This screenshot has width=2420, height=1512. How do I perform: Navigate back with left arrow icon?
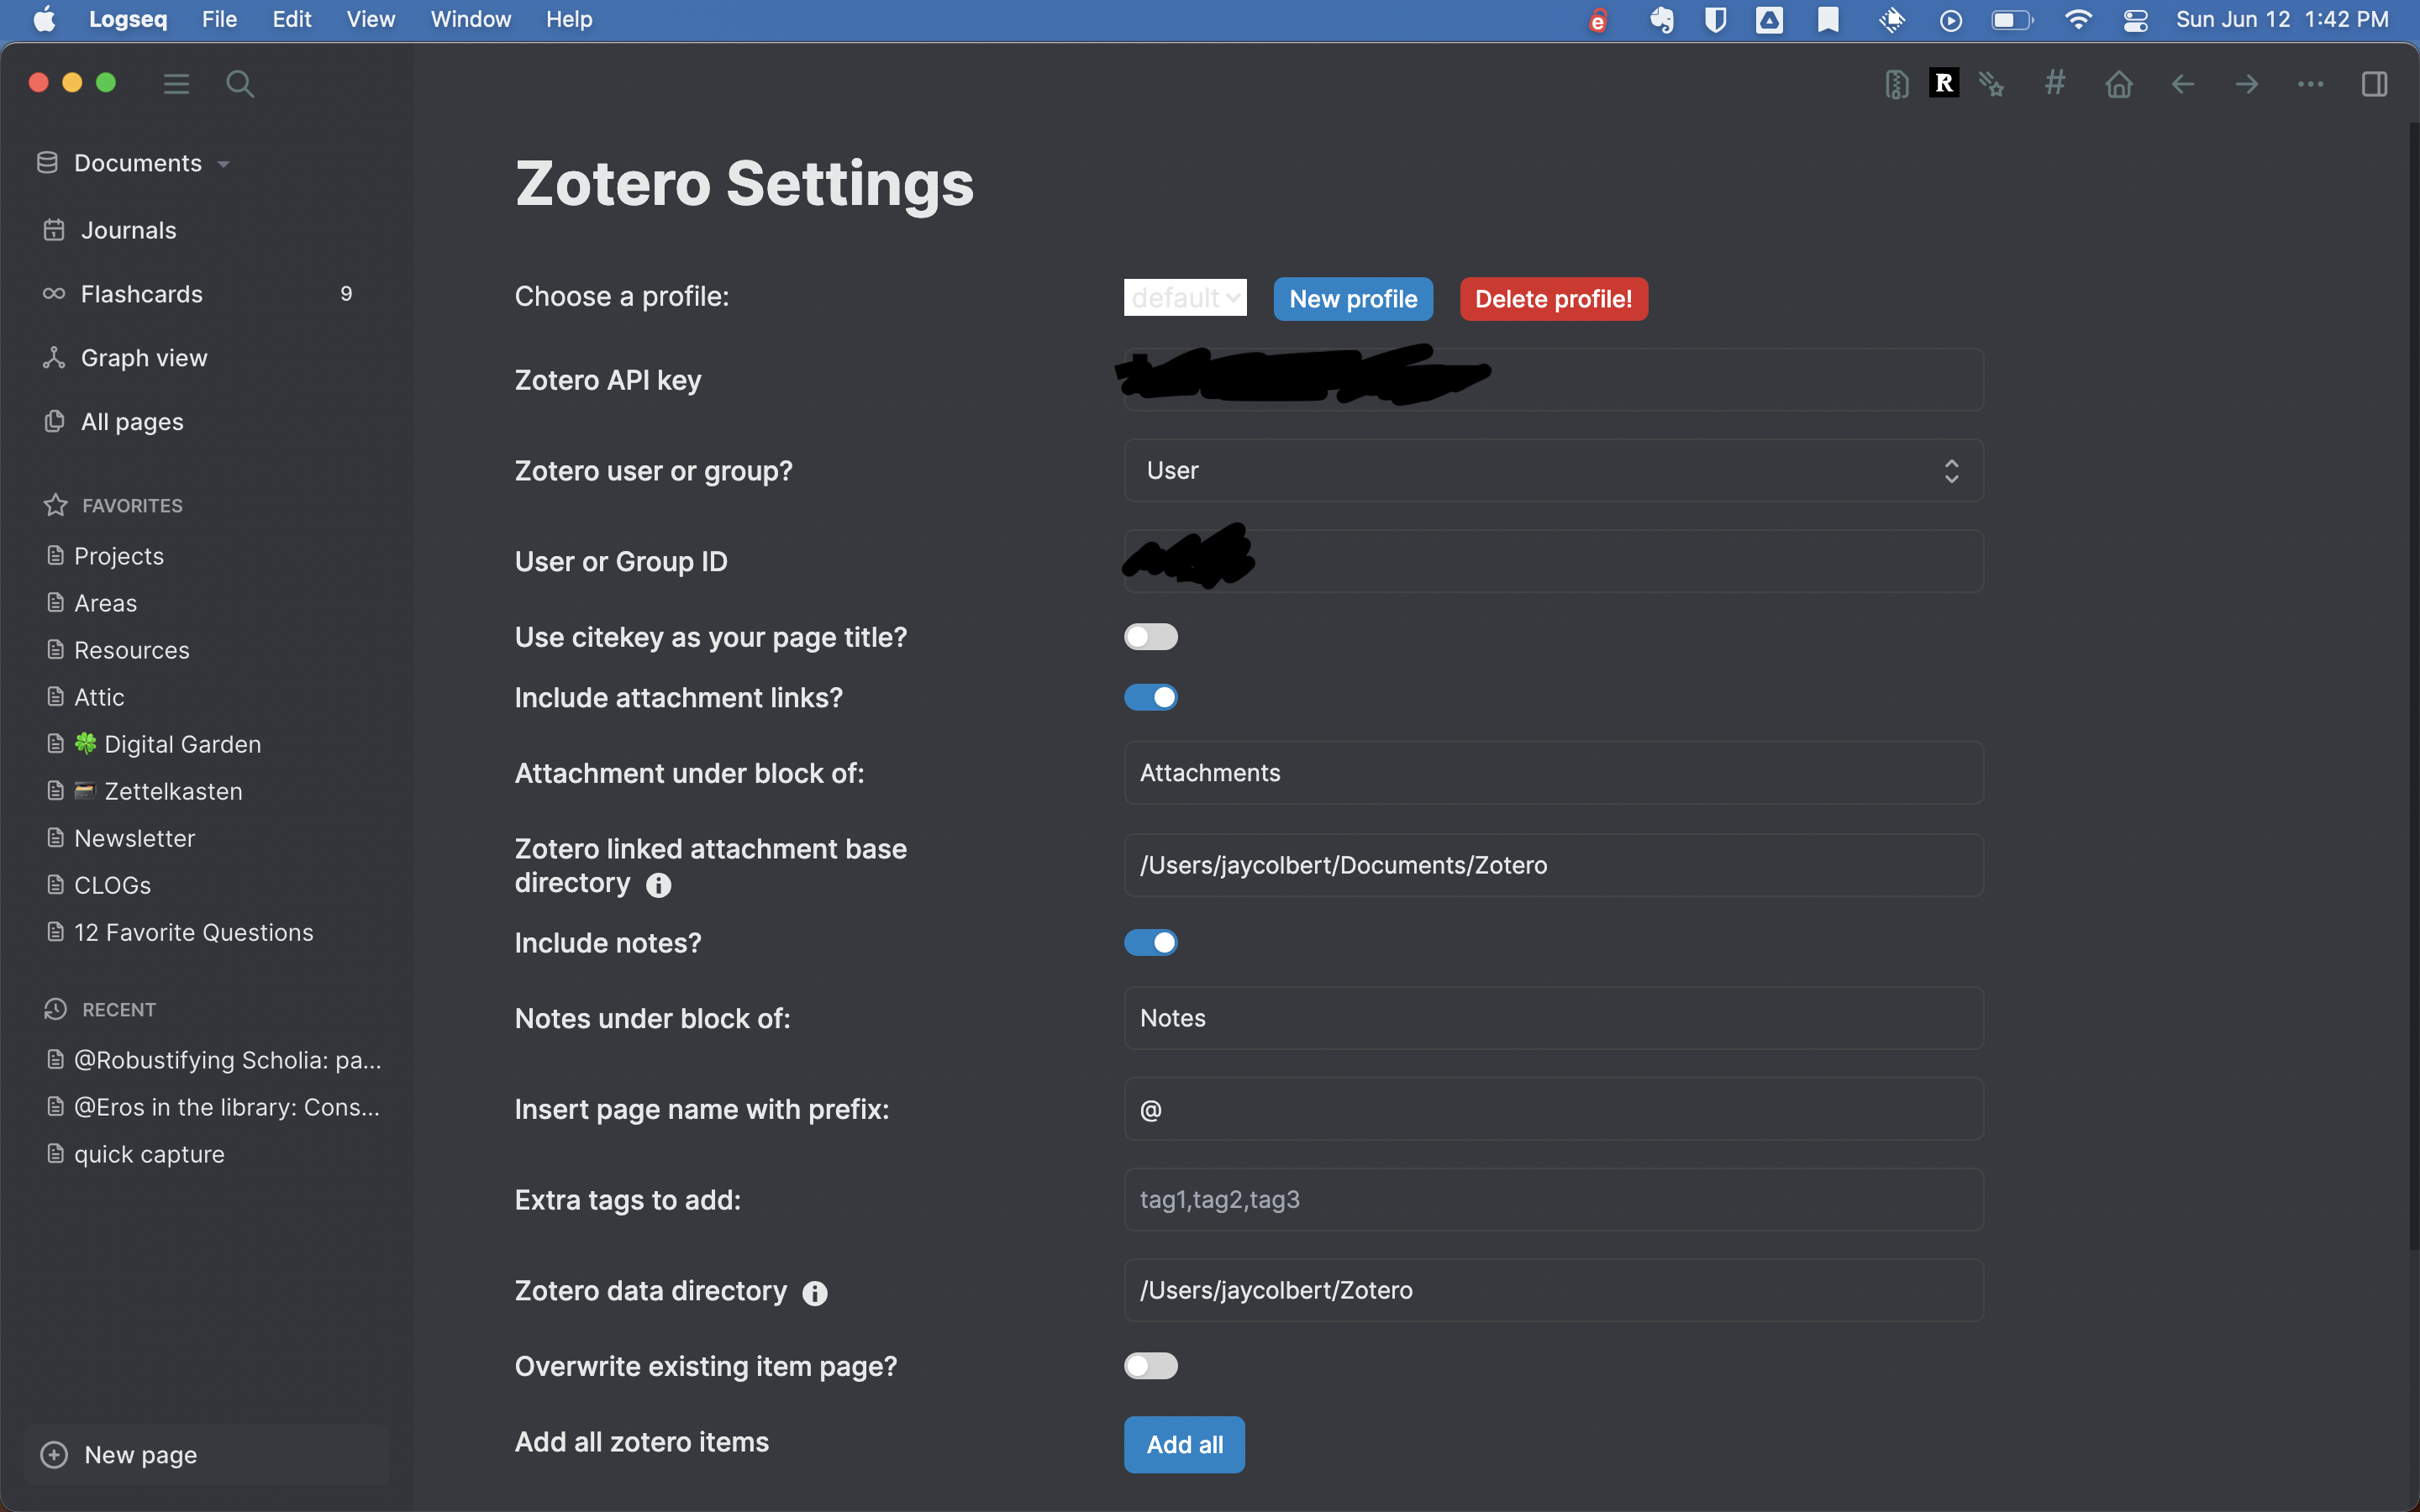(2183, 84)
